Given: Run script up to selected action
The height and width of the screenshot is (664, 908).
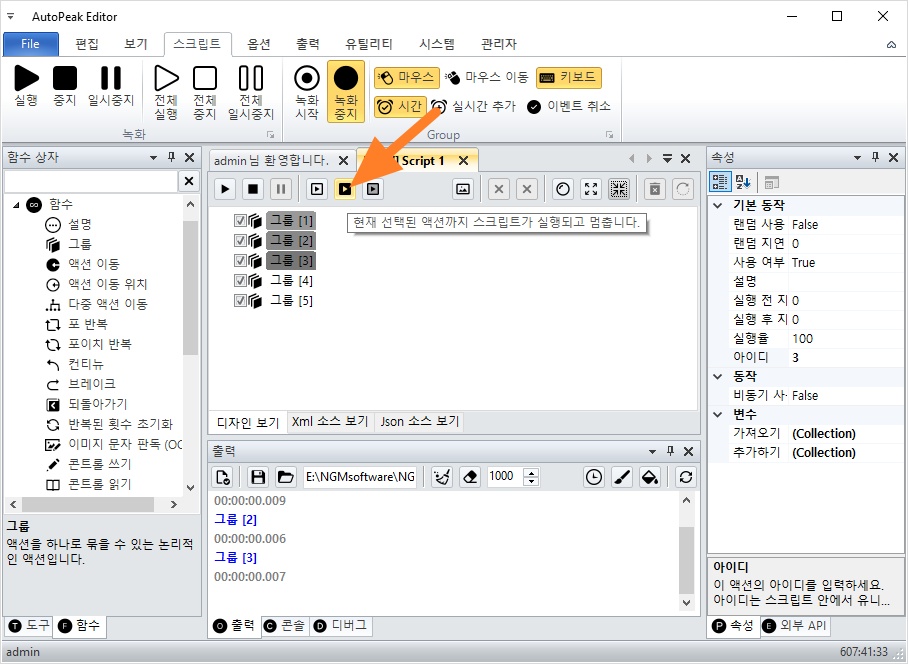Looking at the screenshot, I should click(345, 189).
